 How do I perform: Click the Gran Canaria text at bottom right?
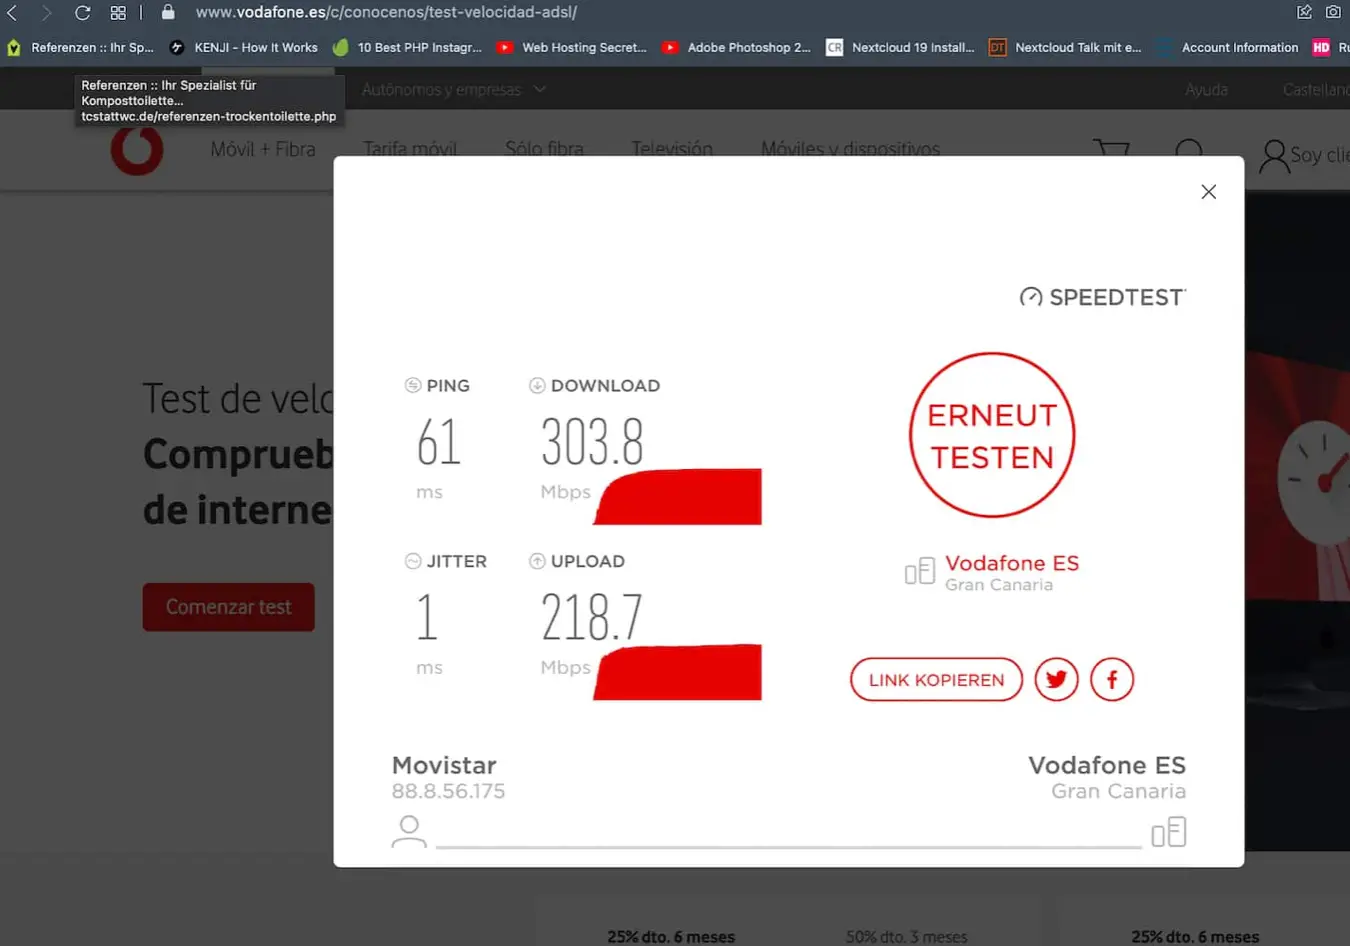pos(1118,791)
